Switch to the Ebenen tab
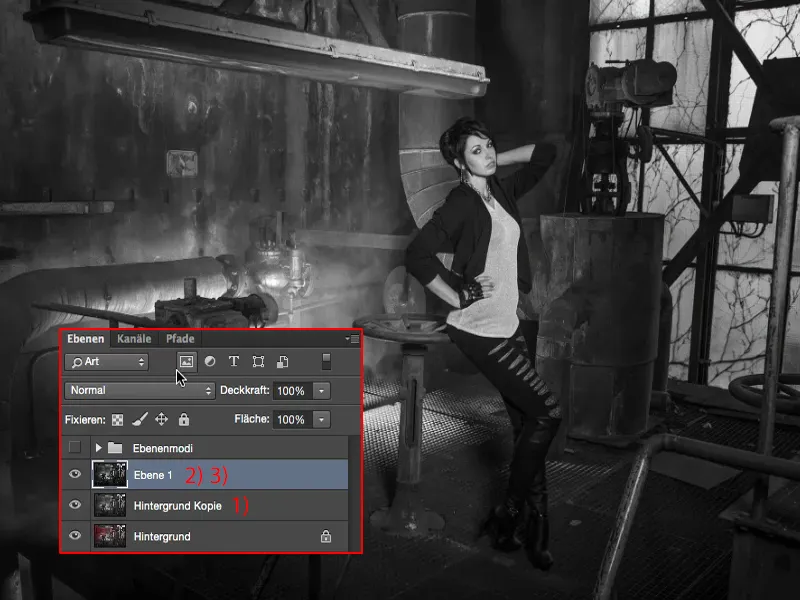This screenshot has width=800, height=600. coord(85,339)
